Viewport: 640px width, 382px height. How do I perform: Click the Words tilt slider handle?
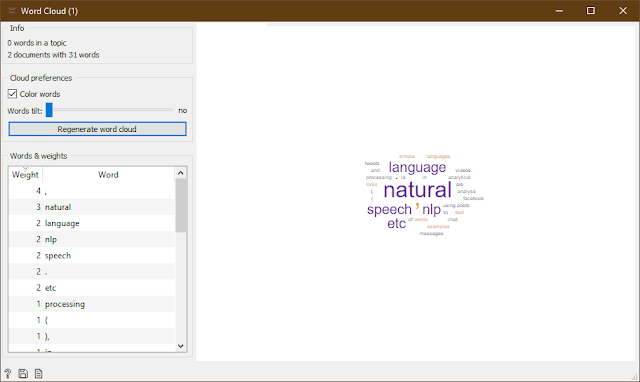coord(49,110)
